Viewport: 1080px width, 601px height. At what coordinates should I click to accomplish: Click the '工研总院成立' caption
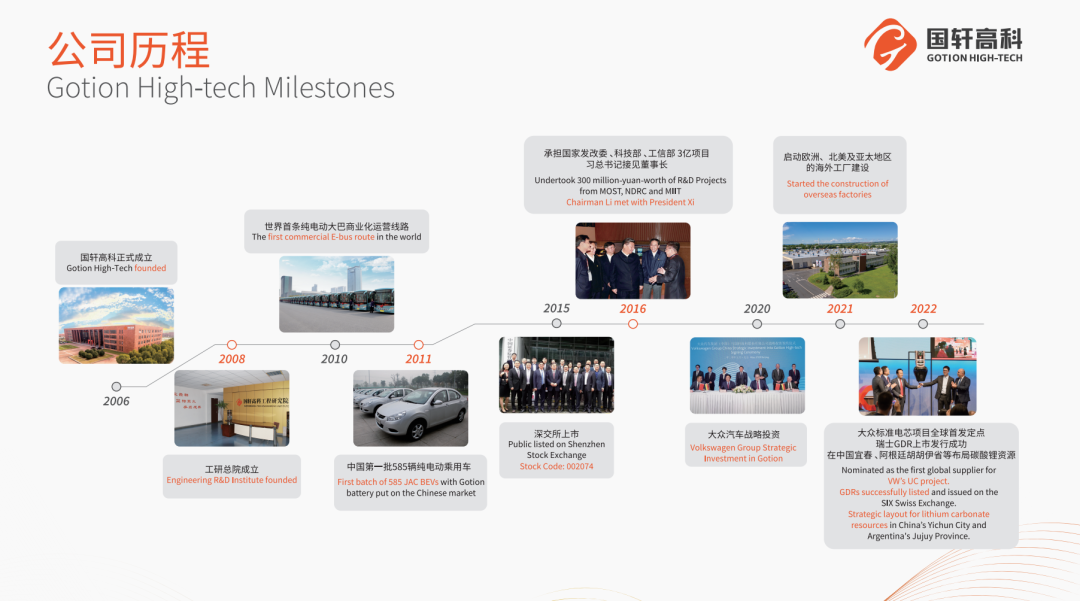(x=232, y=470)
